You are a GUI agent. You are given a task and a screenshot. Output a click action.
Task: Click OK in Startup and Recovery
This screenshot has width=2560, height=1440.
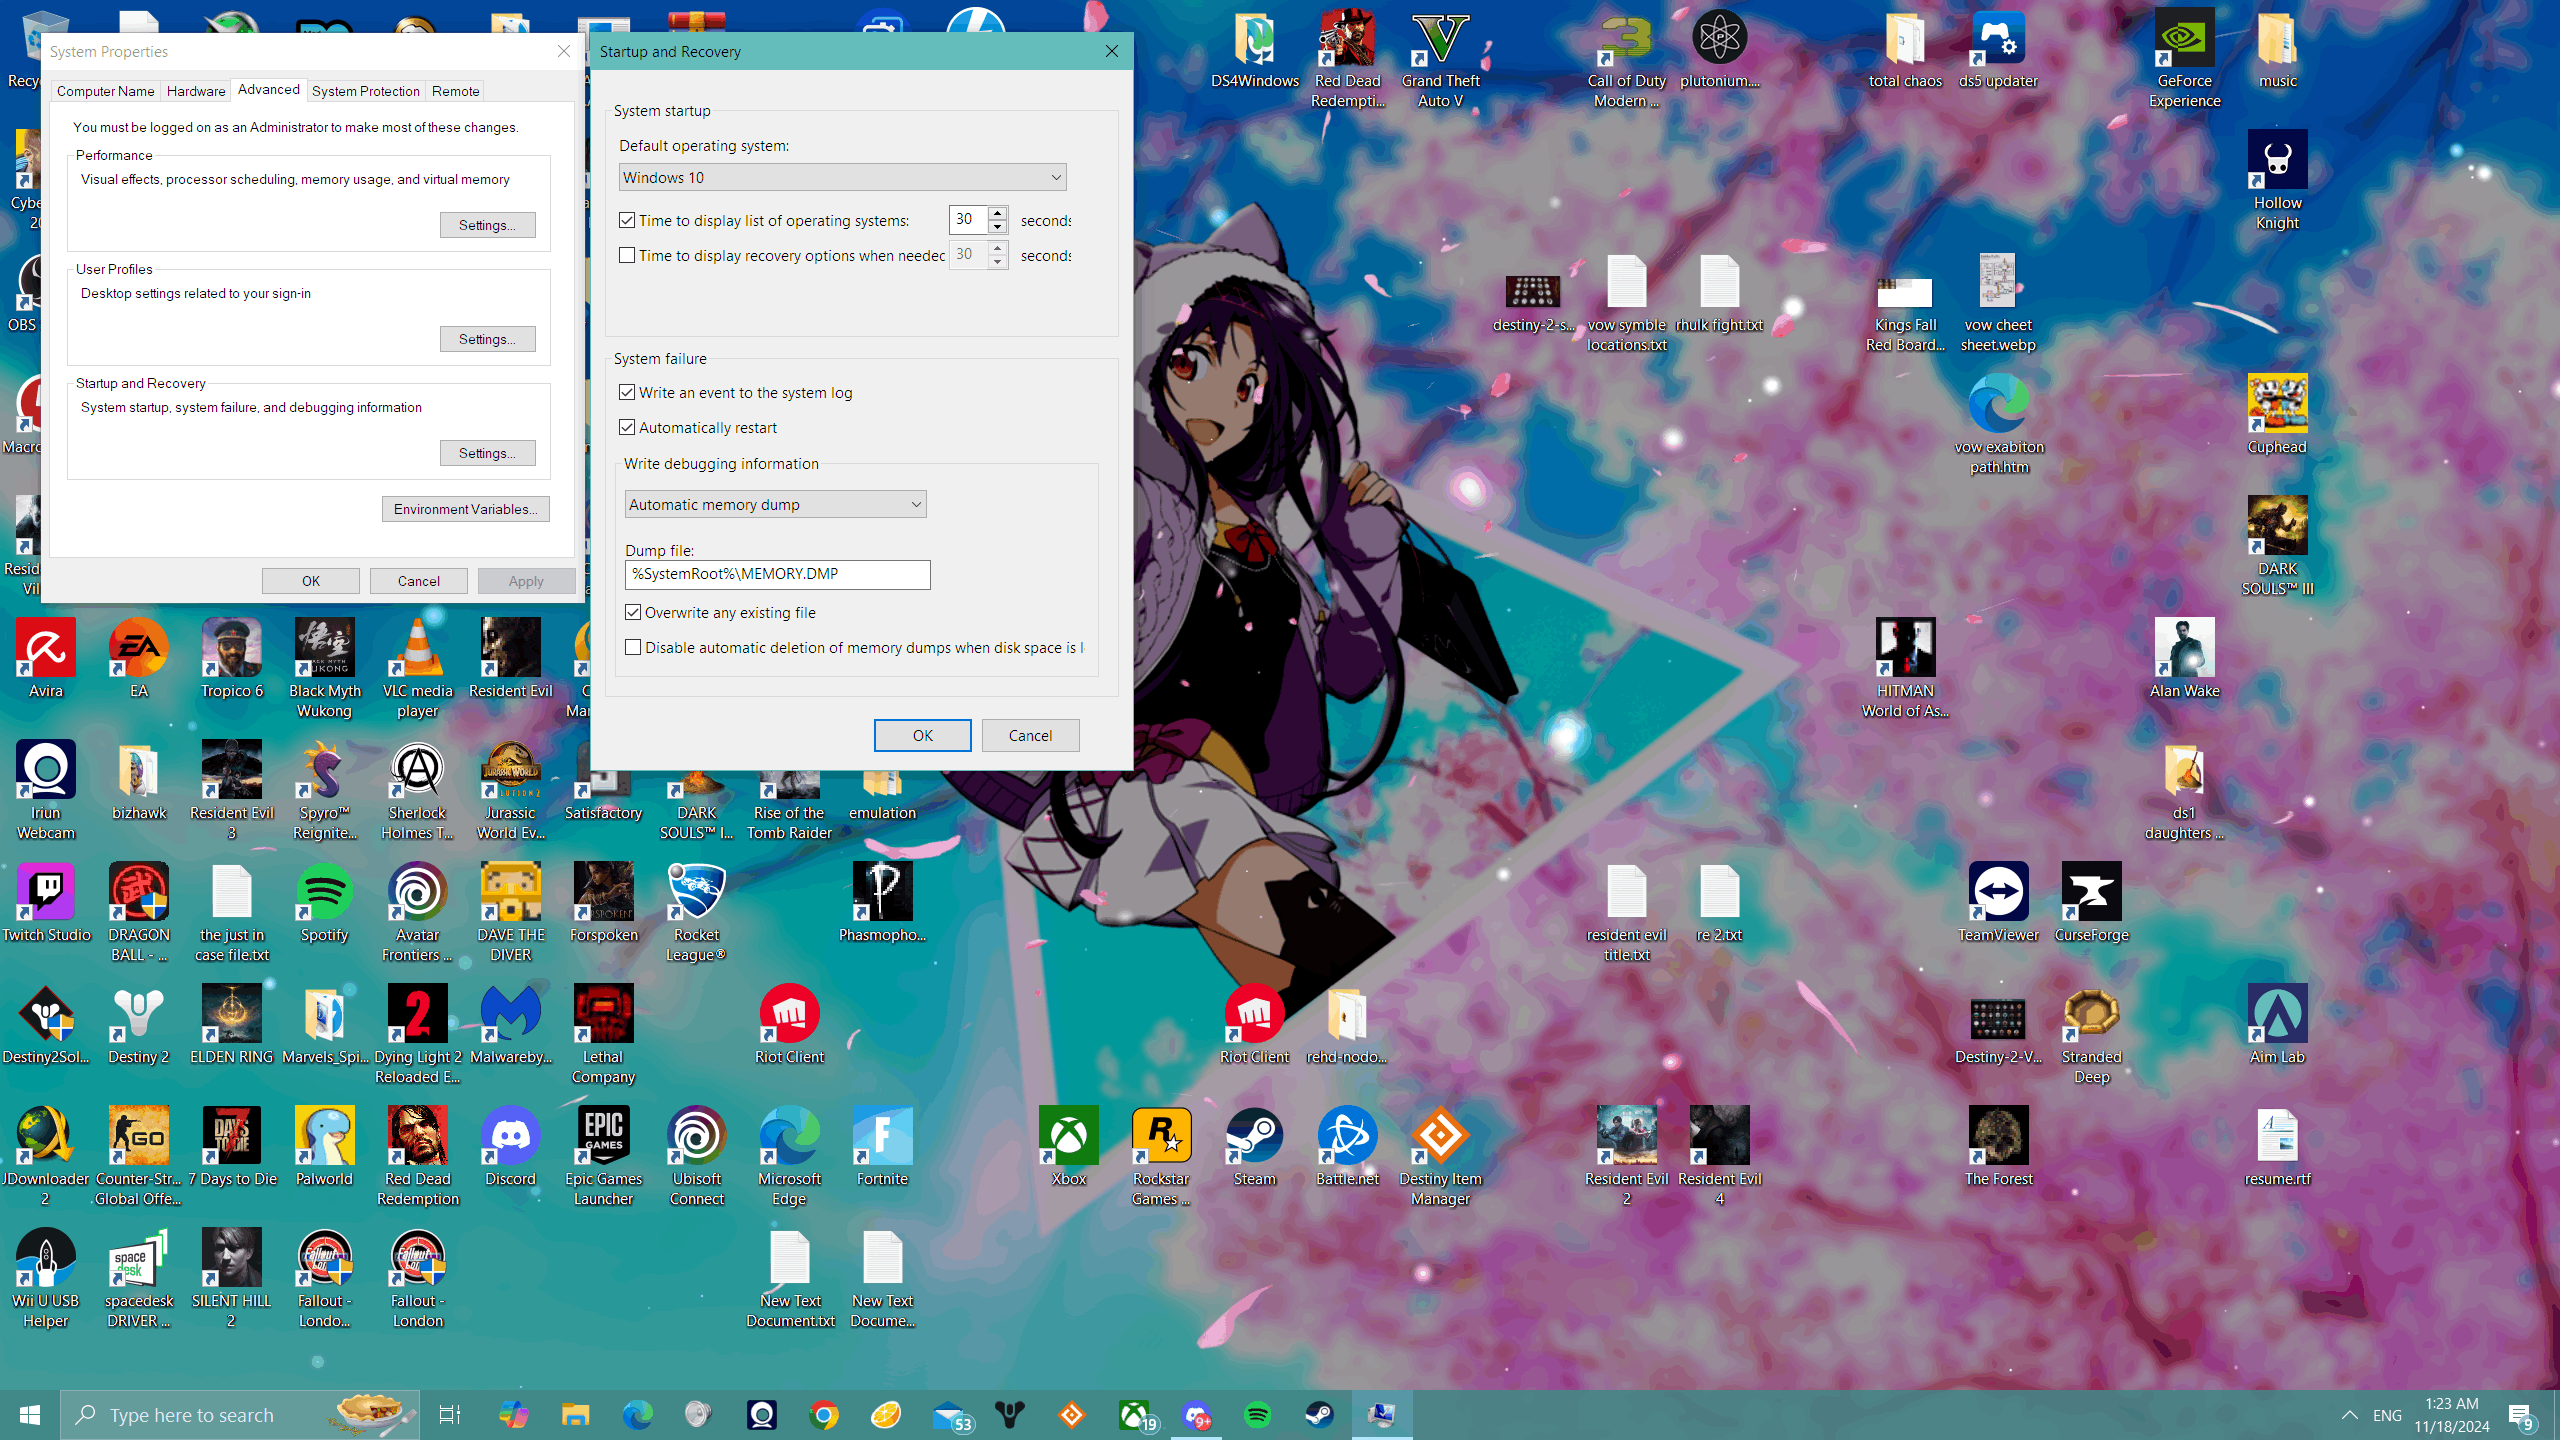point(922,736)
